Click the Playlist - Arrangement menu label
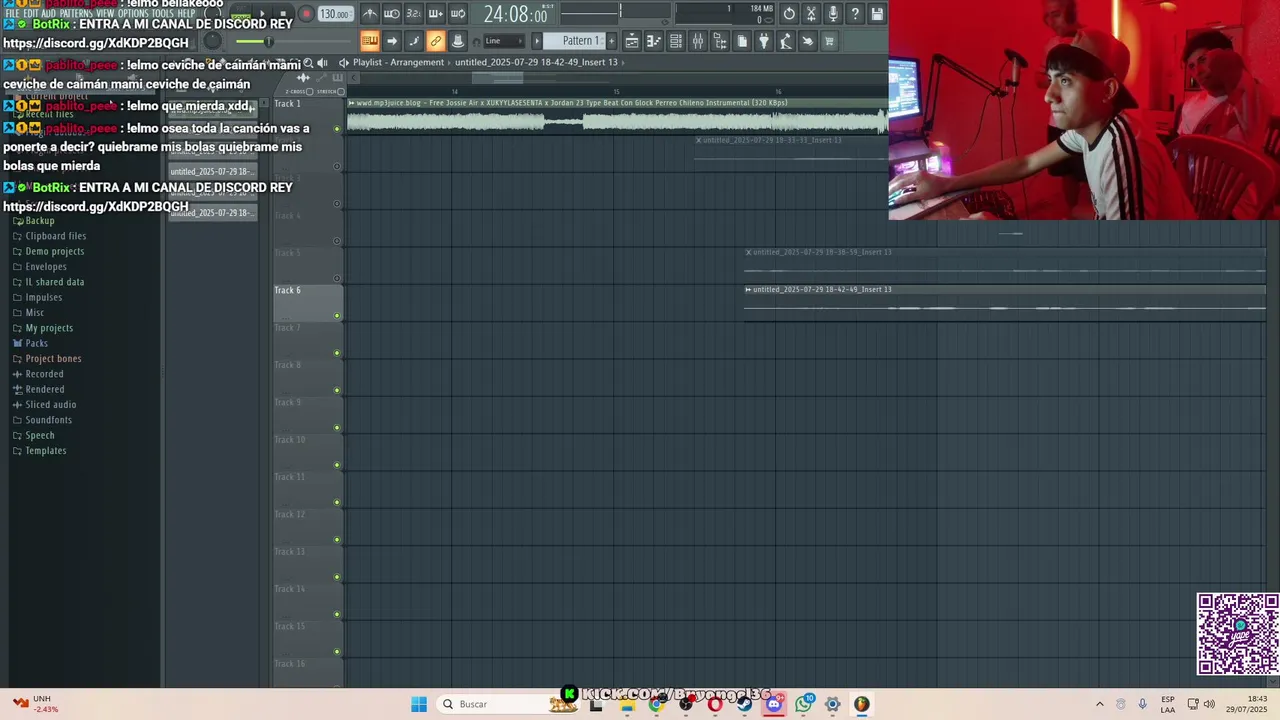Screen dimensions: 1280x720 point(398,62)
